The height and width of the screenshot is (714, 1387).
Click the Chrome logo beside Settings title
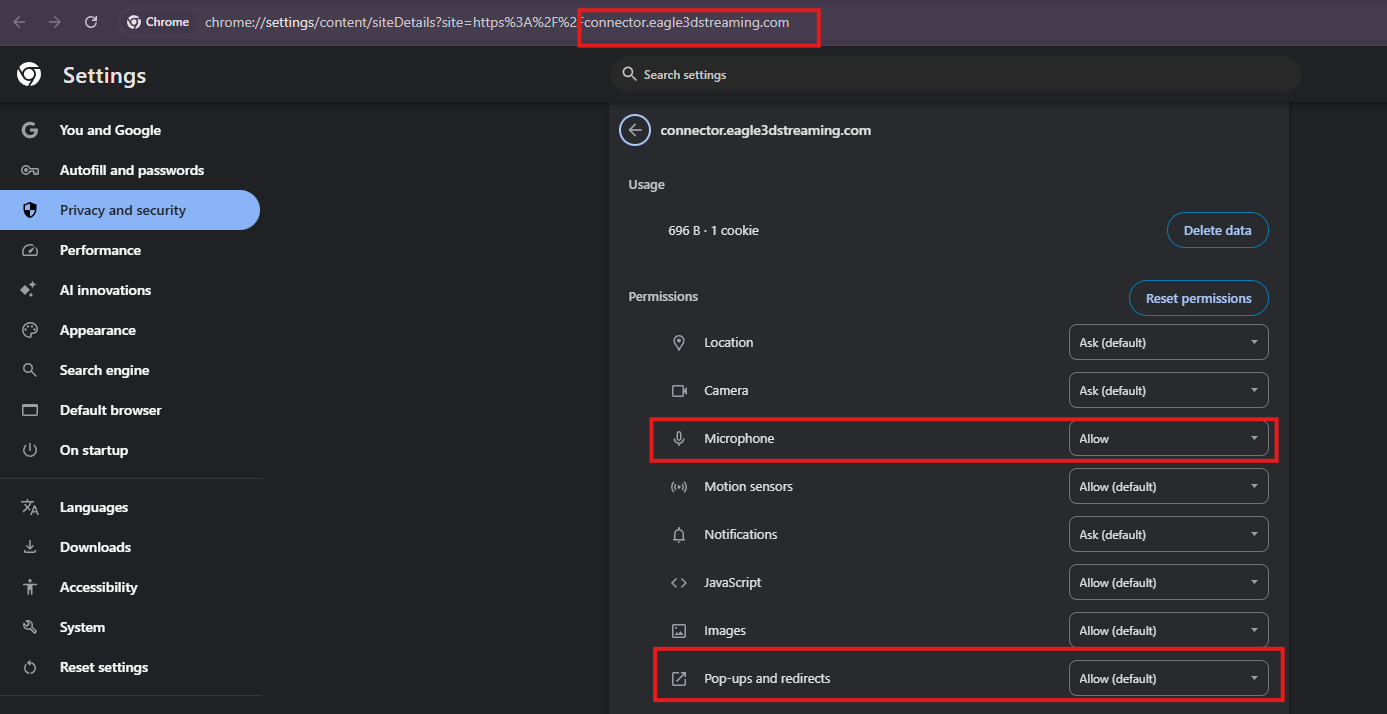[x=30, y=75]
